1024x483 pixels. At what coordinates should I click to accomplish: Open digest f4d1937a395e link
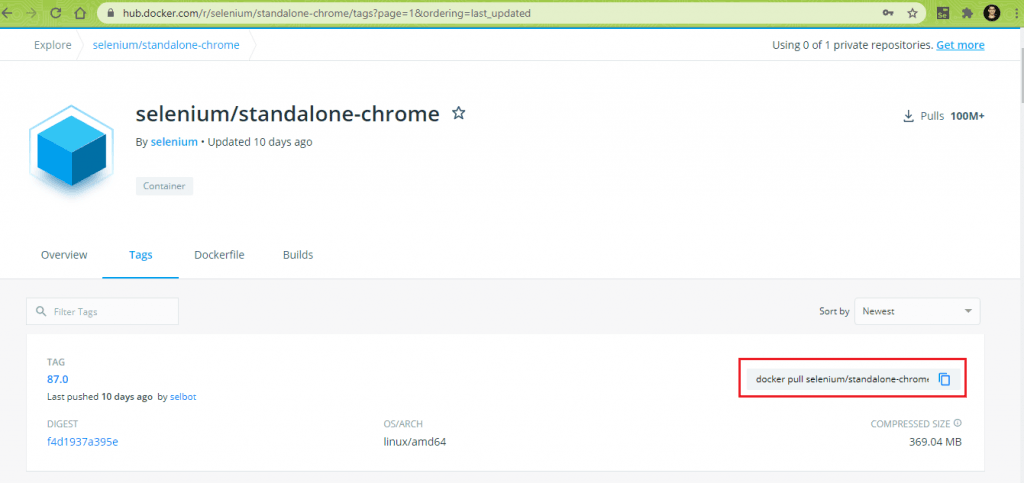click(82, 441)
